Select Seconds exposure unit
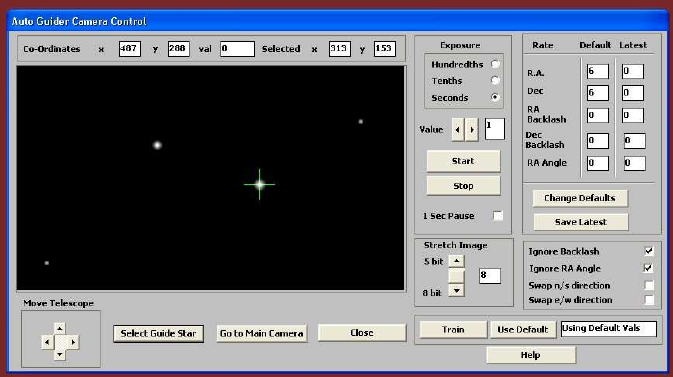Image resolution: width=673 pixels, height=377 pixels. (495, 97)
